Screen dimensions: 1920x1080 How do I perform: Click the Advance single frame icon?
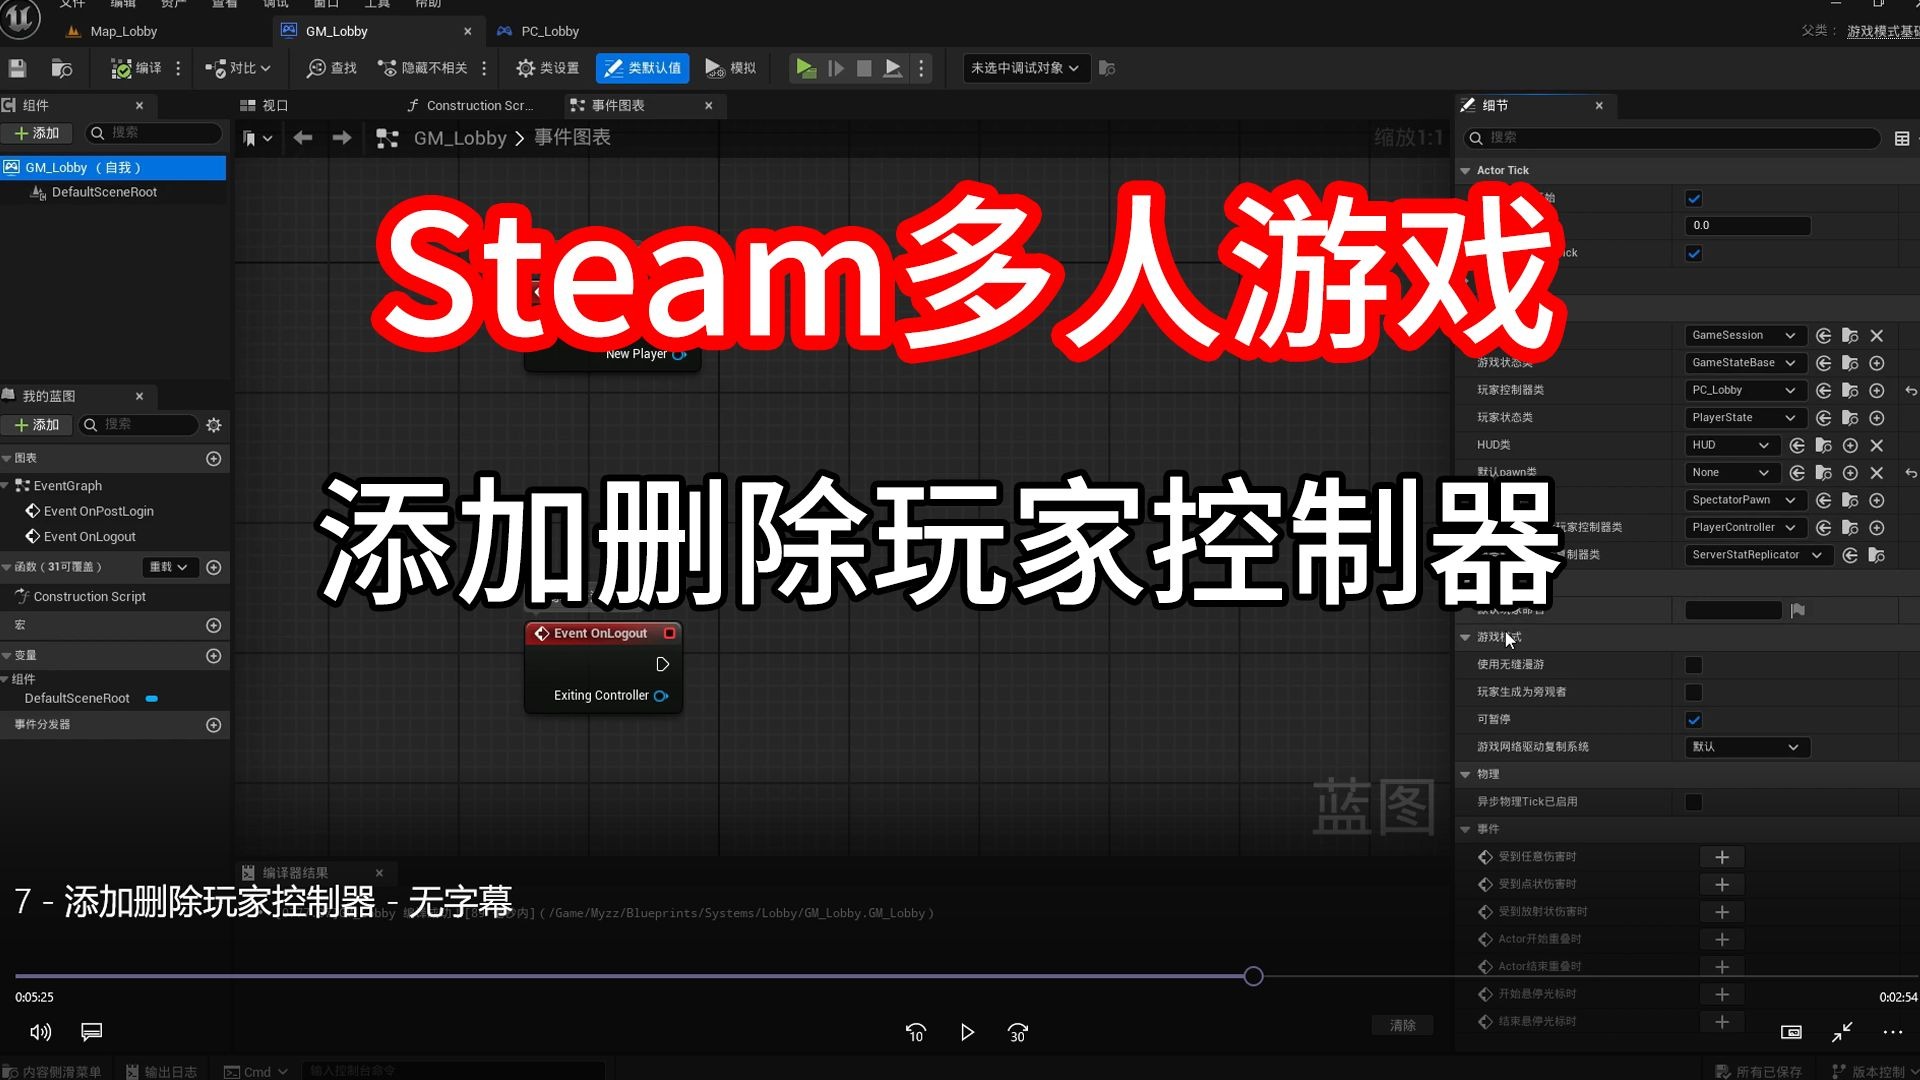[836, 68]
